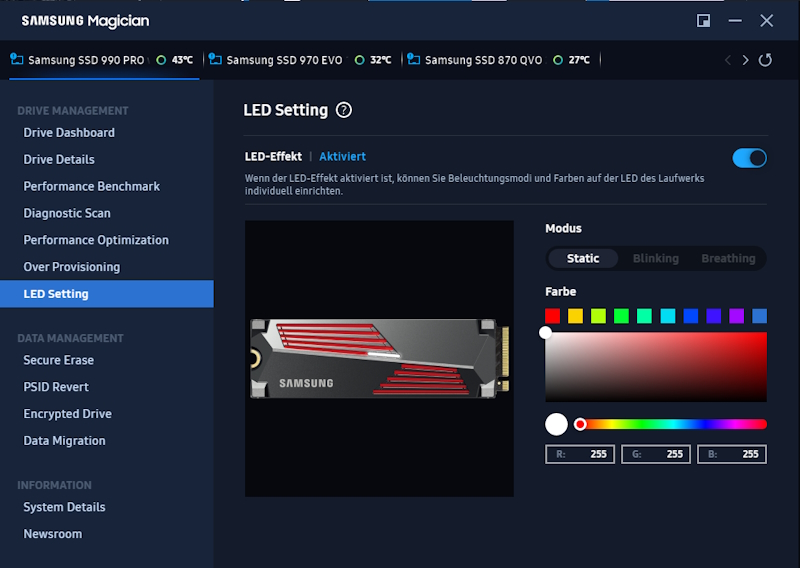Pick the royal blue color swatch

[x=691, y=316]
